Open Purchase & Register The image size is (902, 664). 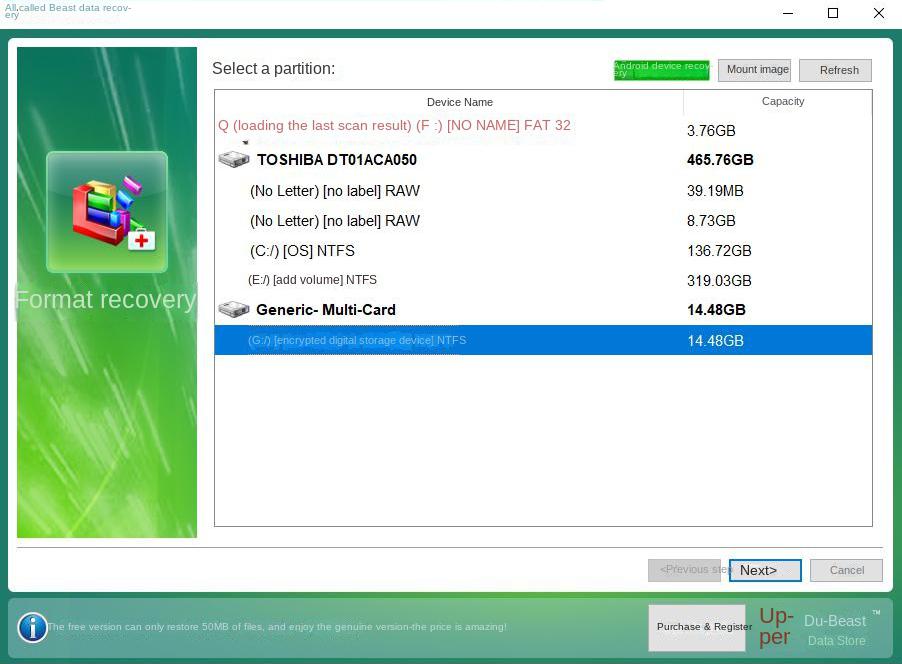[703, 626]
